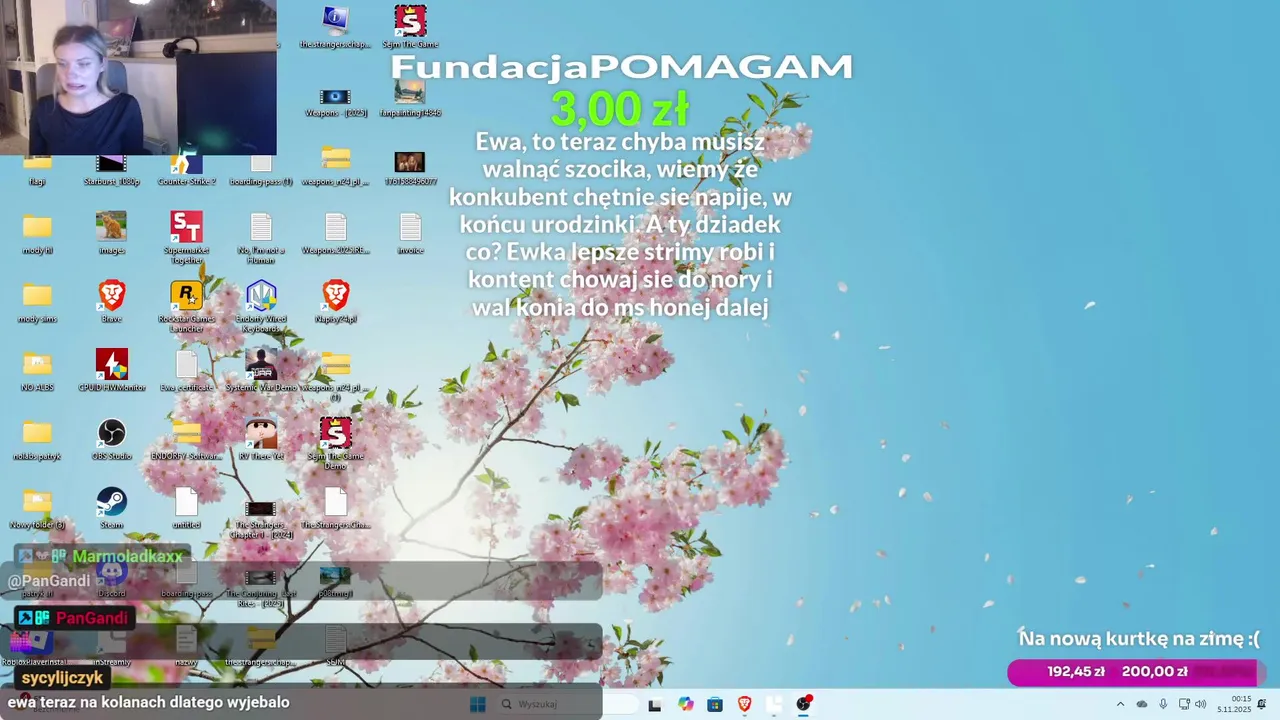Click the Marmoladkaxx chat username
The height and width of the screenshot is (720, 1280).
[128, 556]
